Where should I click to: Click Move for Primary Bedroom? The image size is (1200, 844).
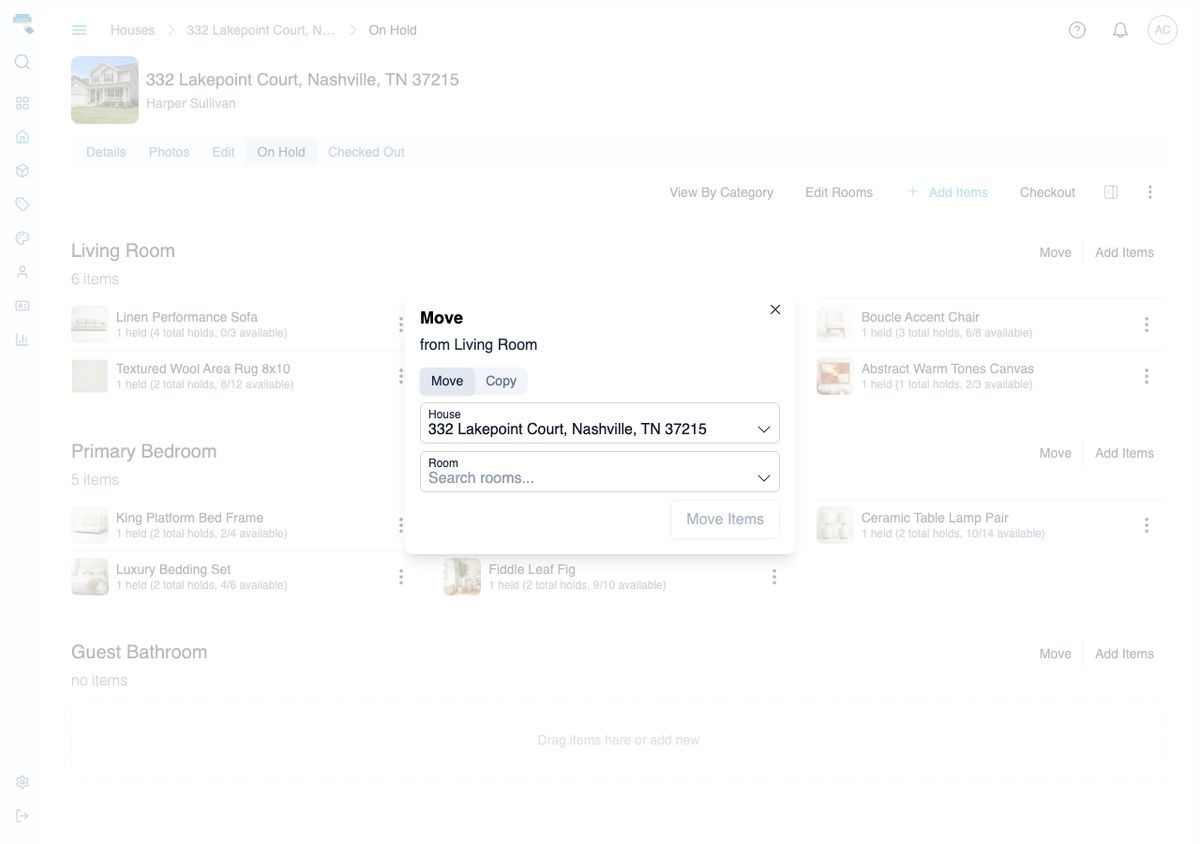[1055, 453]
